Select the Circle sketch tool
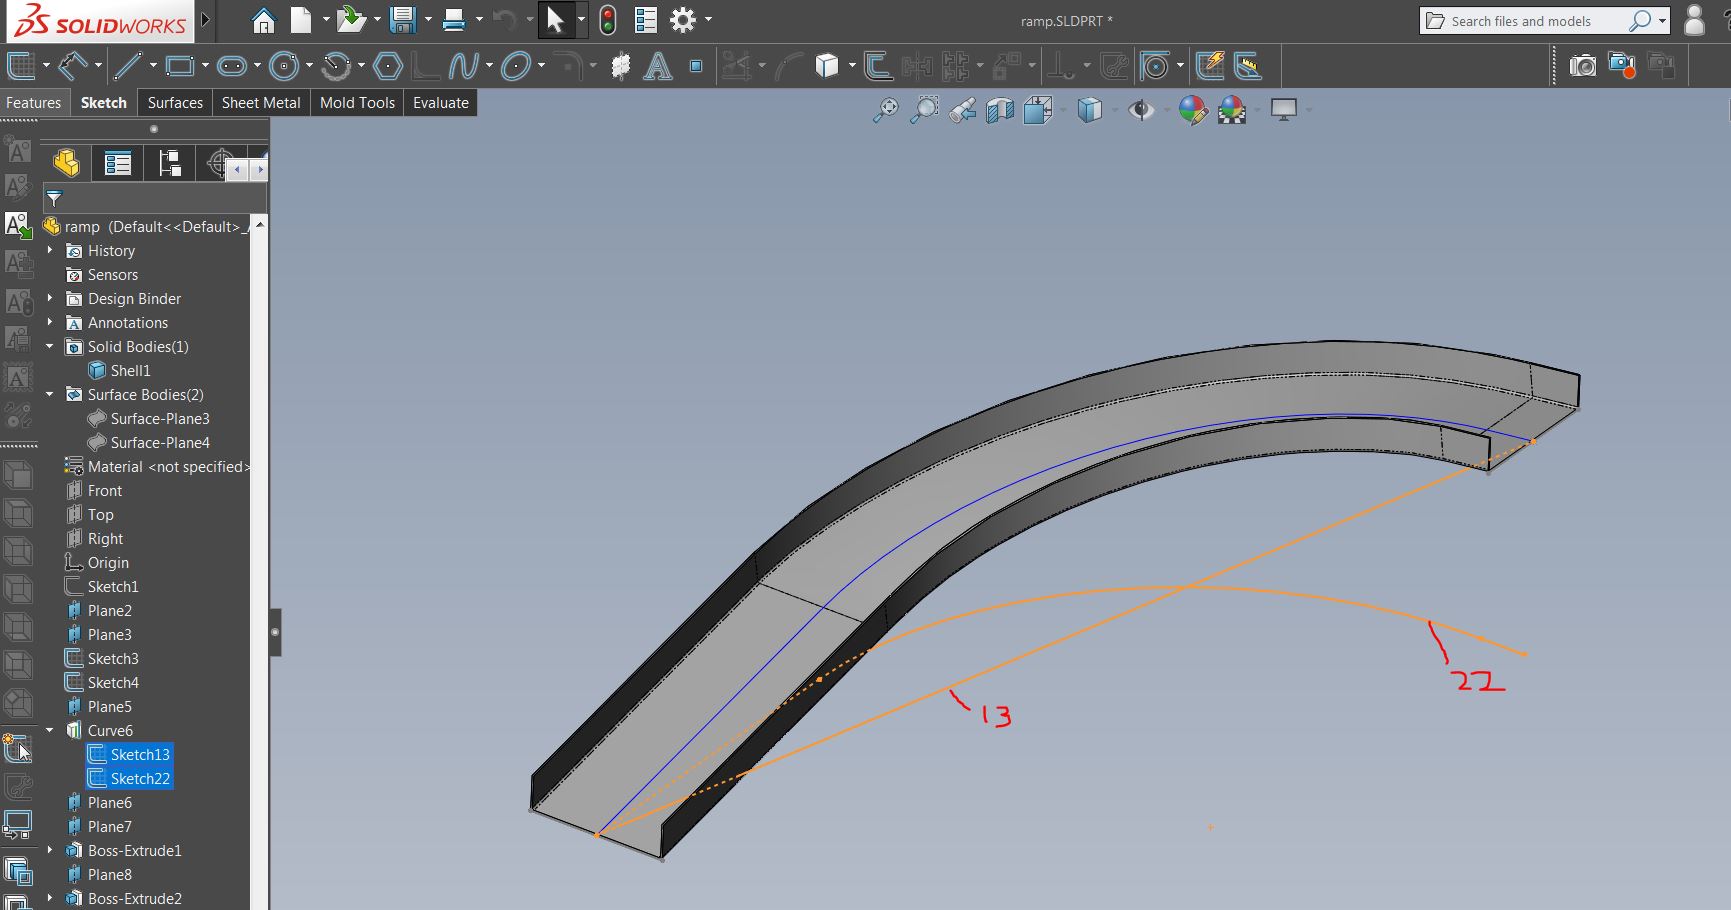 (x=284, y=67)
